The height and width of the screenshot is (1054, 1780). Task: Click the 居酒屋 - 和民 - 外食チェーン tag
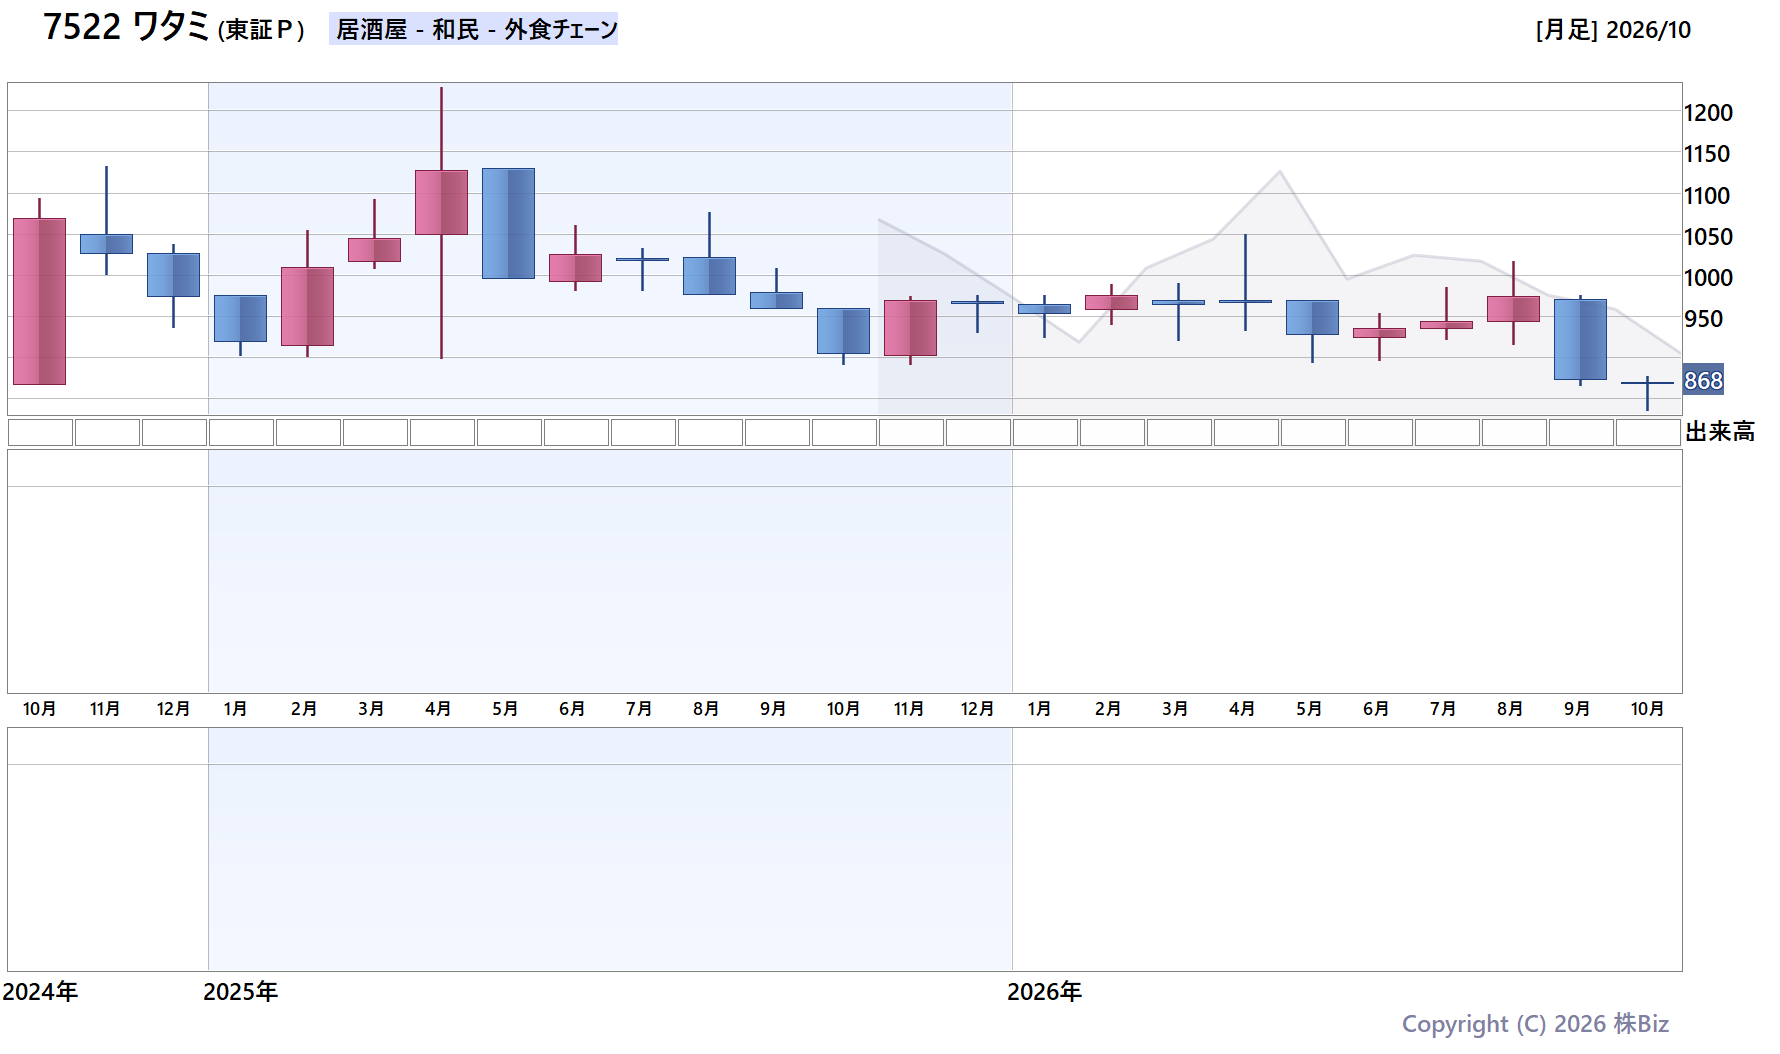point(474,29)
